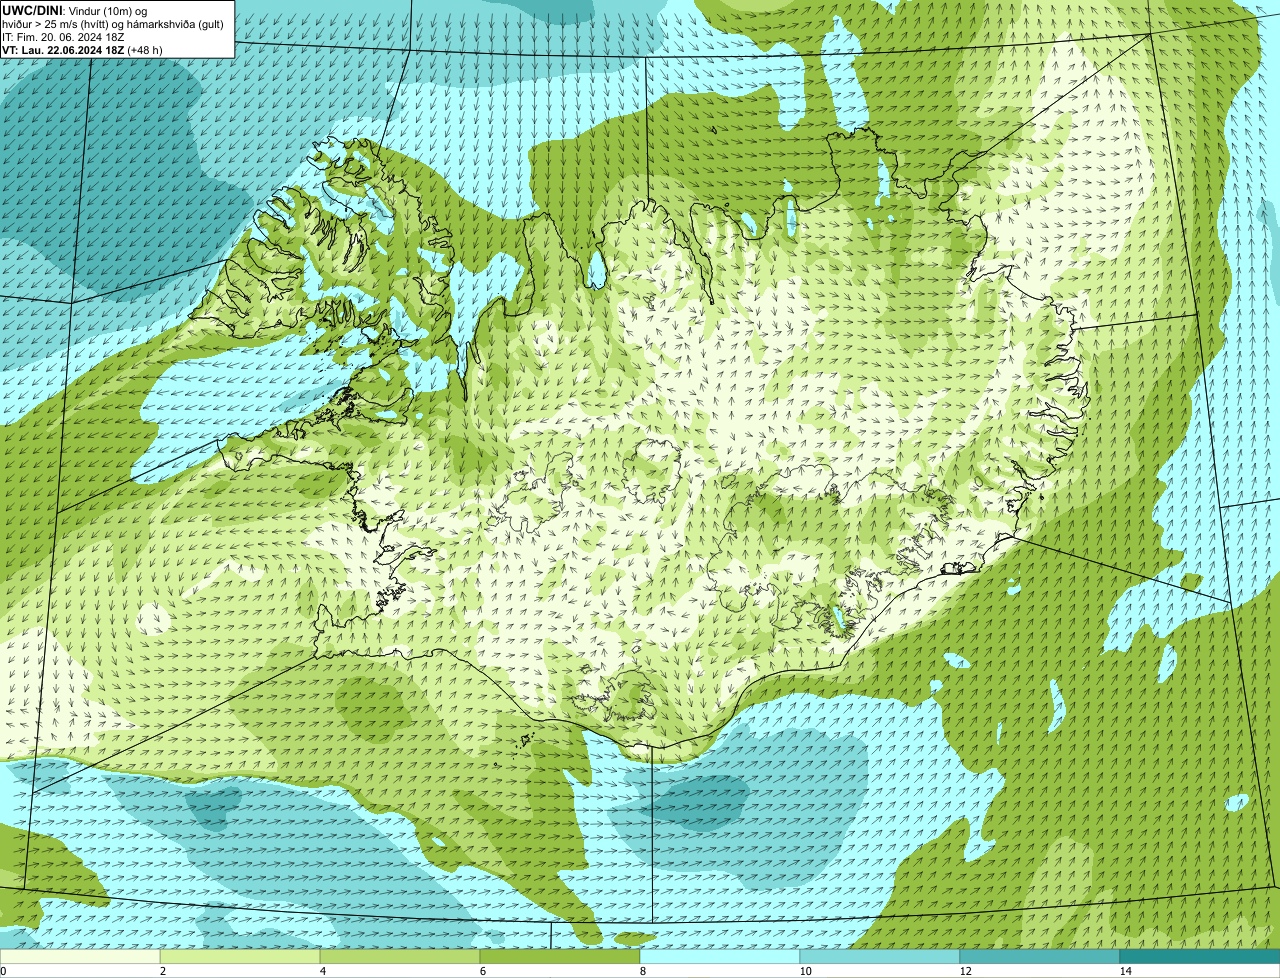The image size is (1280, 978).
Task: Click the 2–4 m/s light green legend swatch
Action: 240,956
